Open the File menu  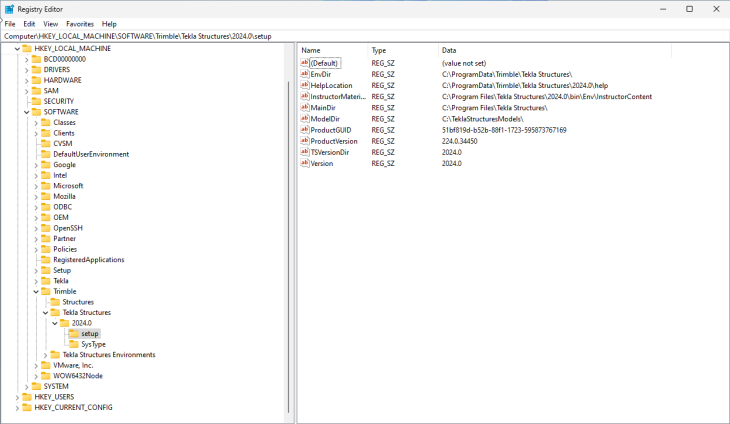10,24
